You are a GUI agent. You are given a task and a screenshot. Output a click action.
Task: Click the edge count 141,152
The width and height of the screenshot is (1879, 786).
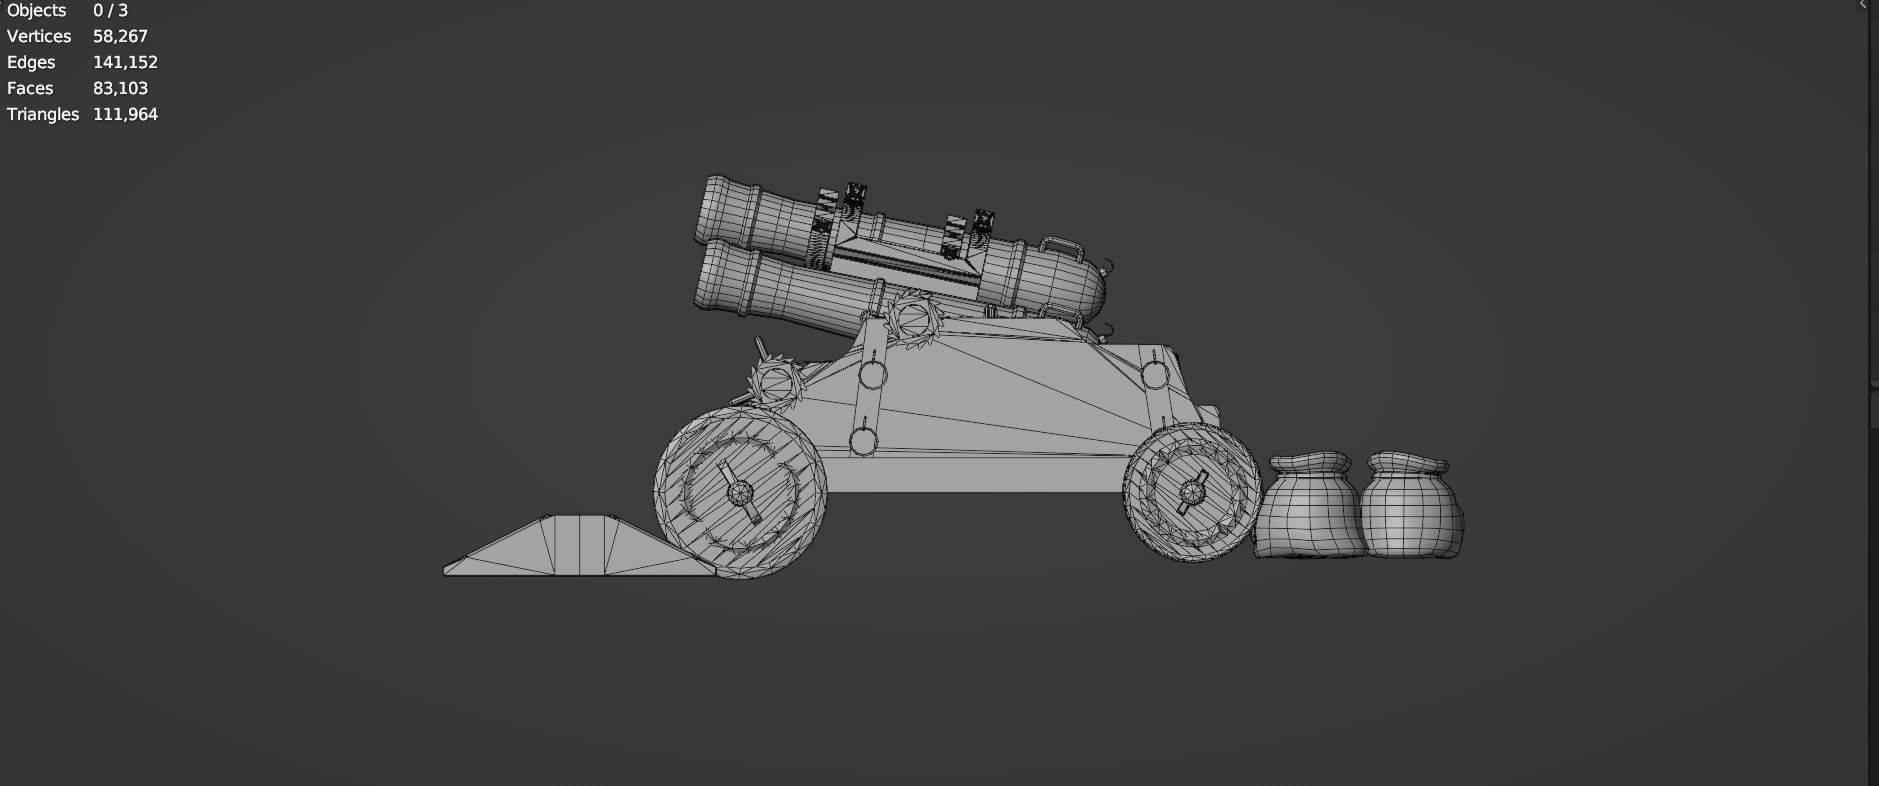(125, 62)
